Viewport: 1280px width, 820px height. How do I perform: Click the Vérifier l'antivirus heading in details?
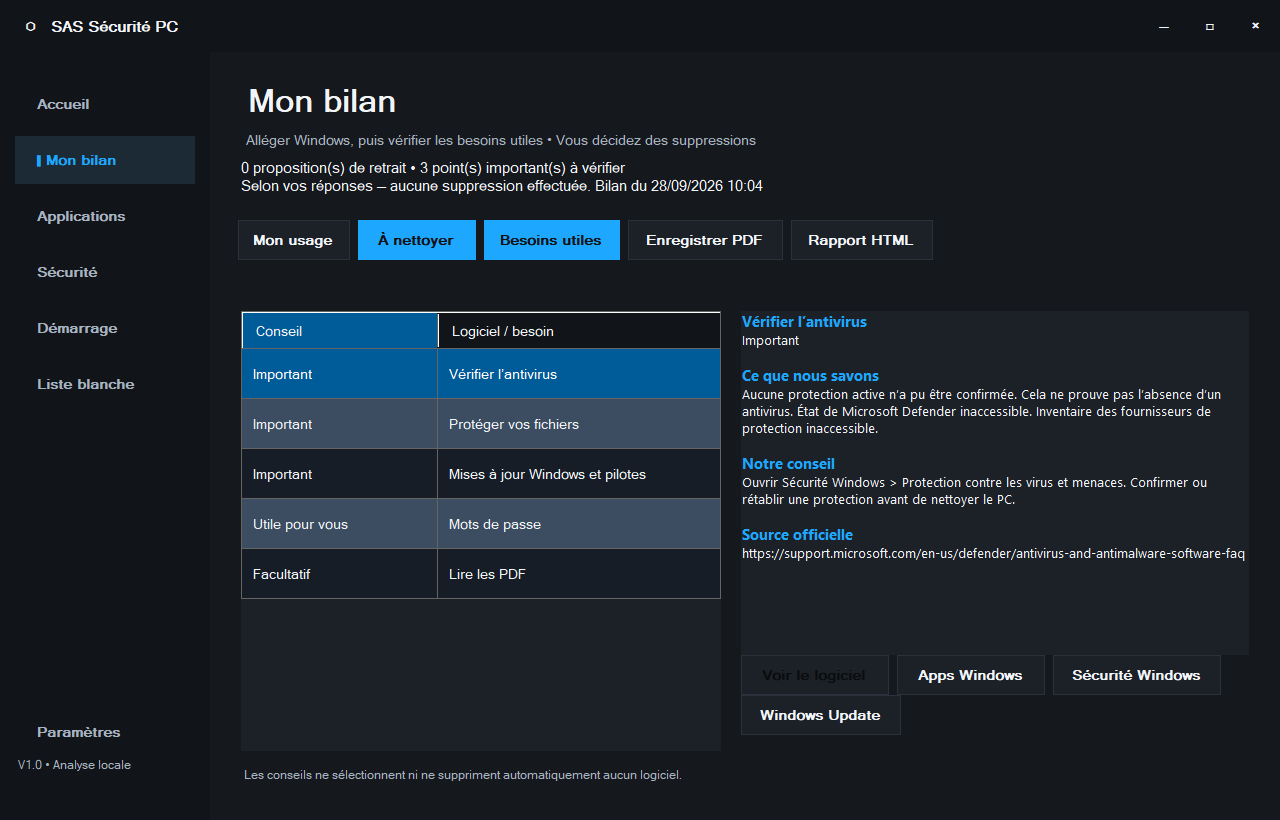804,322
